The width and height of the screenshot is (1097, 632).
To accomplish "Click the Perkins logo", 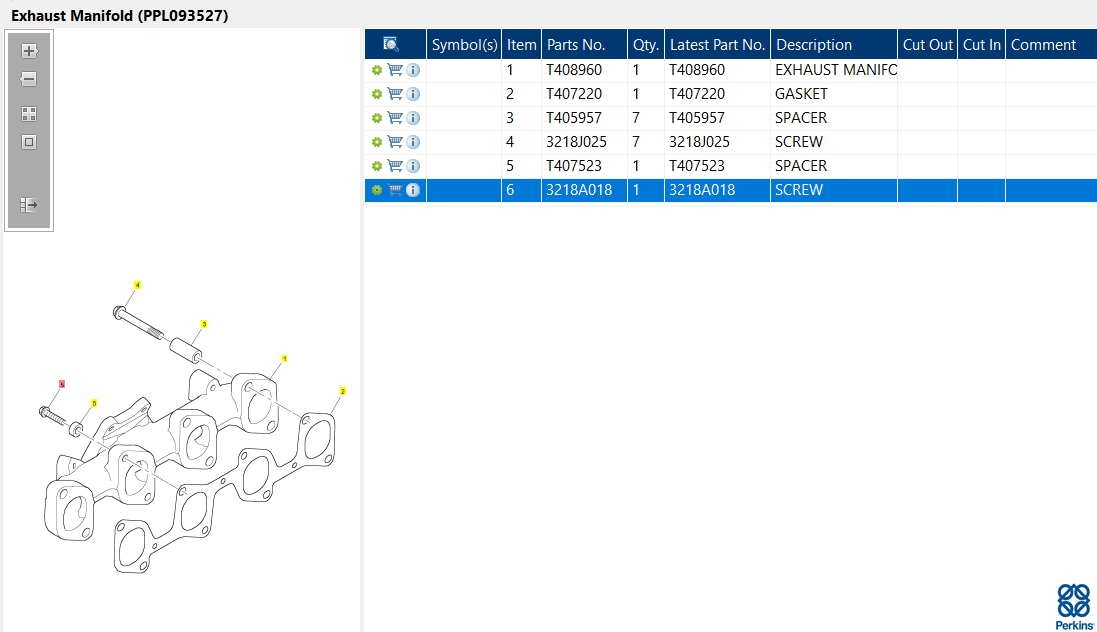I will [1074, 607].
